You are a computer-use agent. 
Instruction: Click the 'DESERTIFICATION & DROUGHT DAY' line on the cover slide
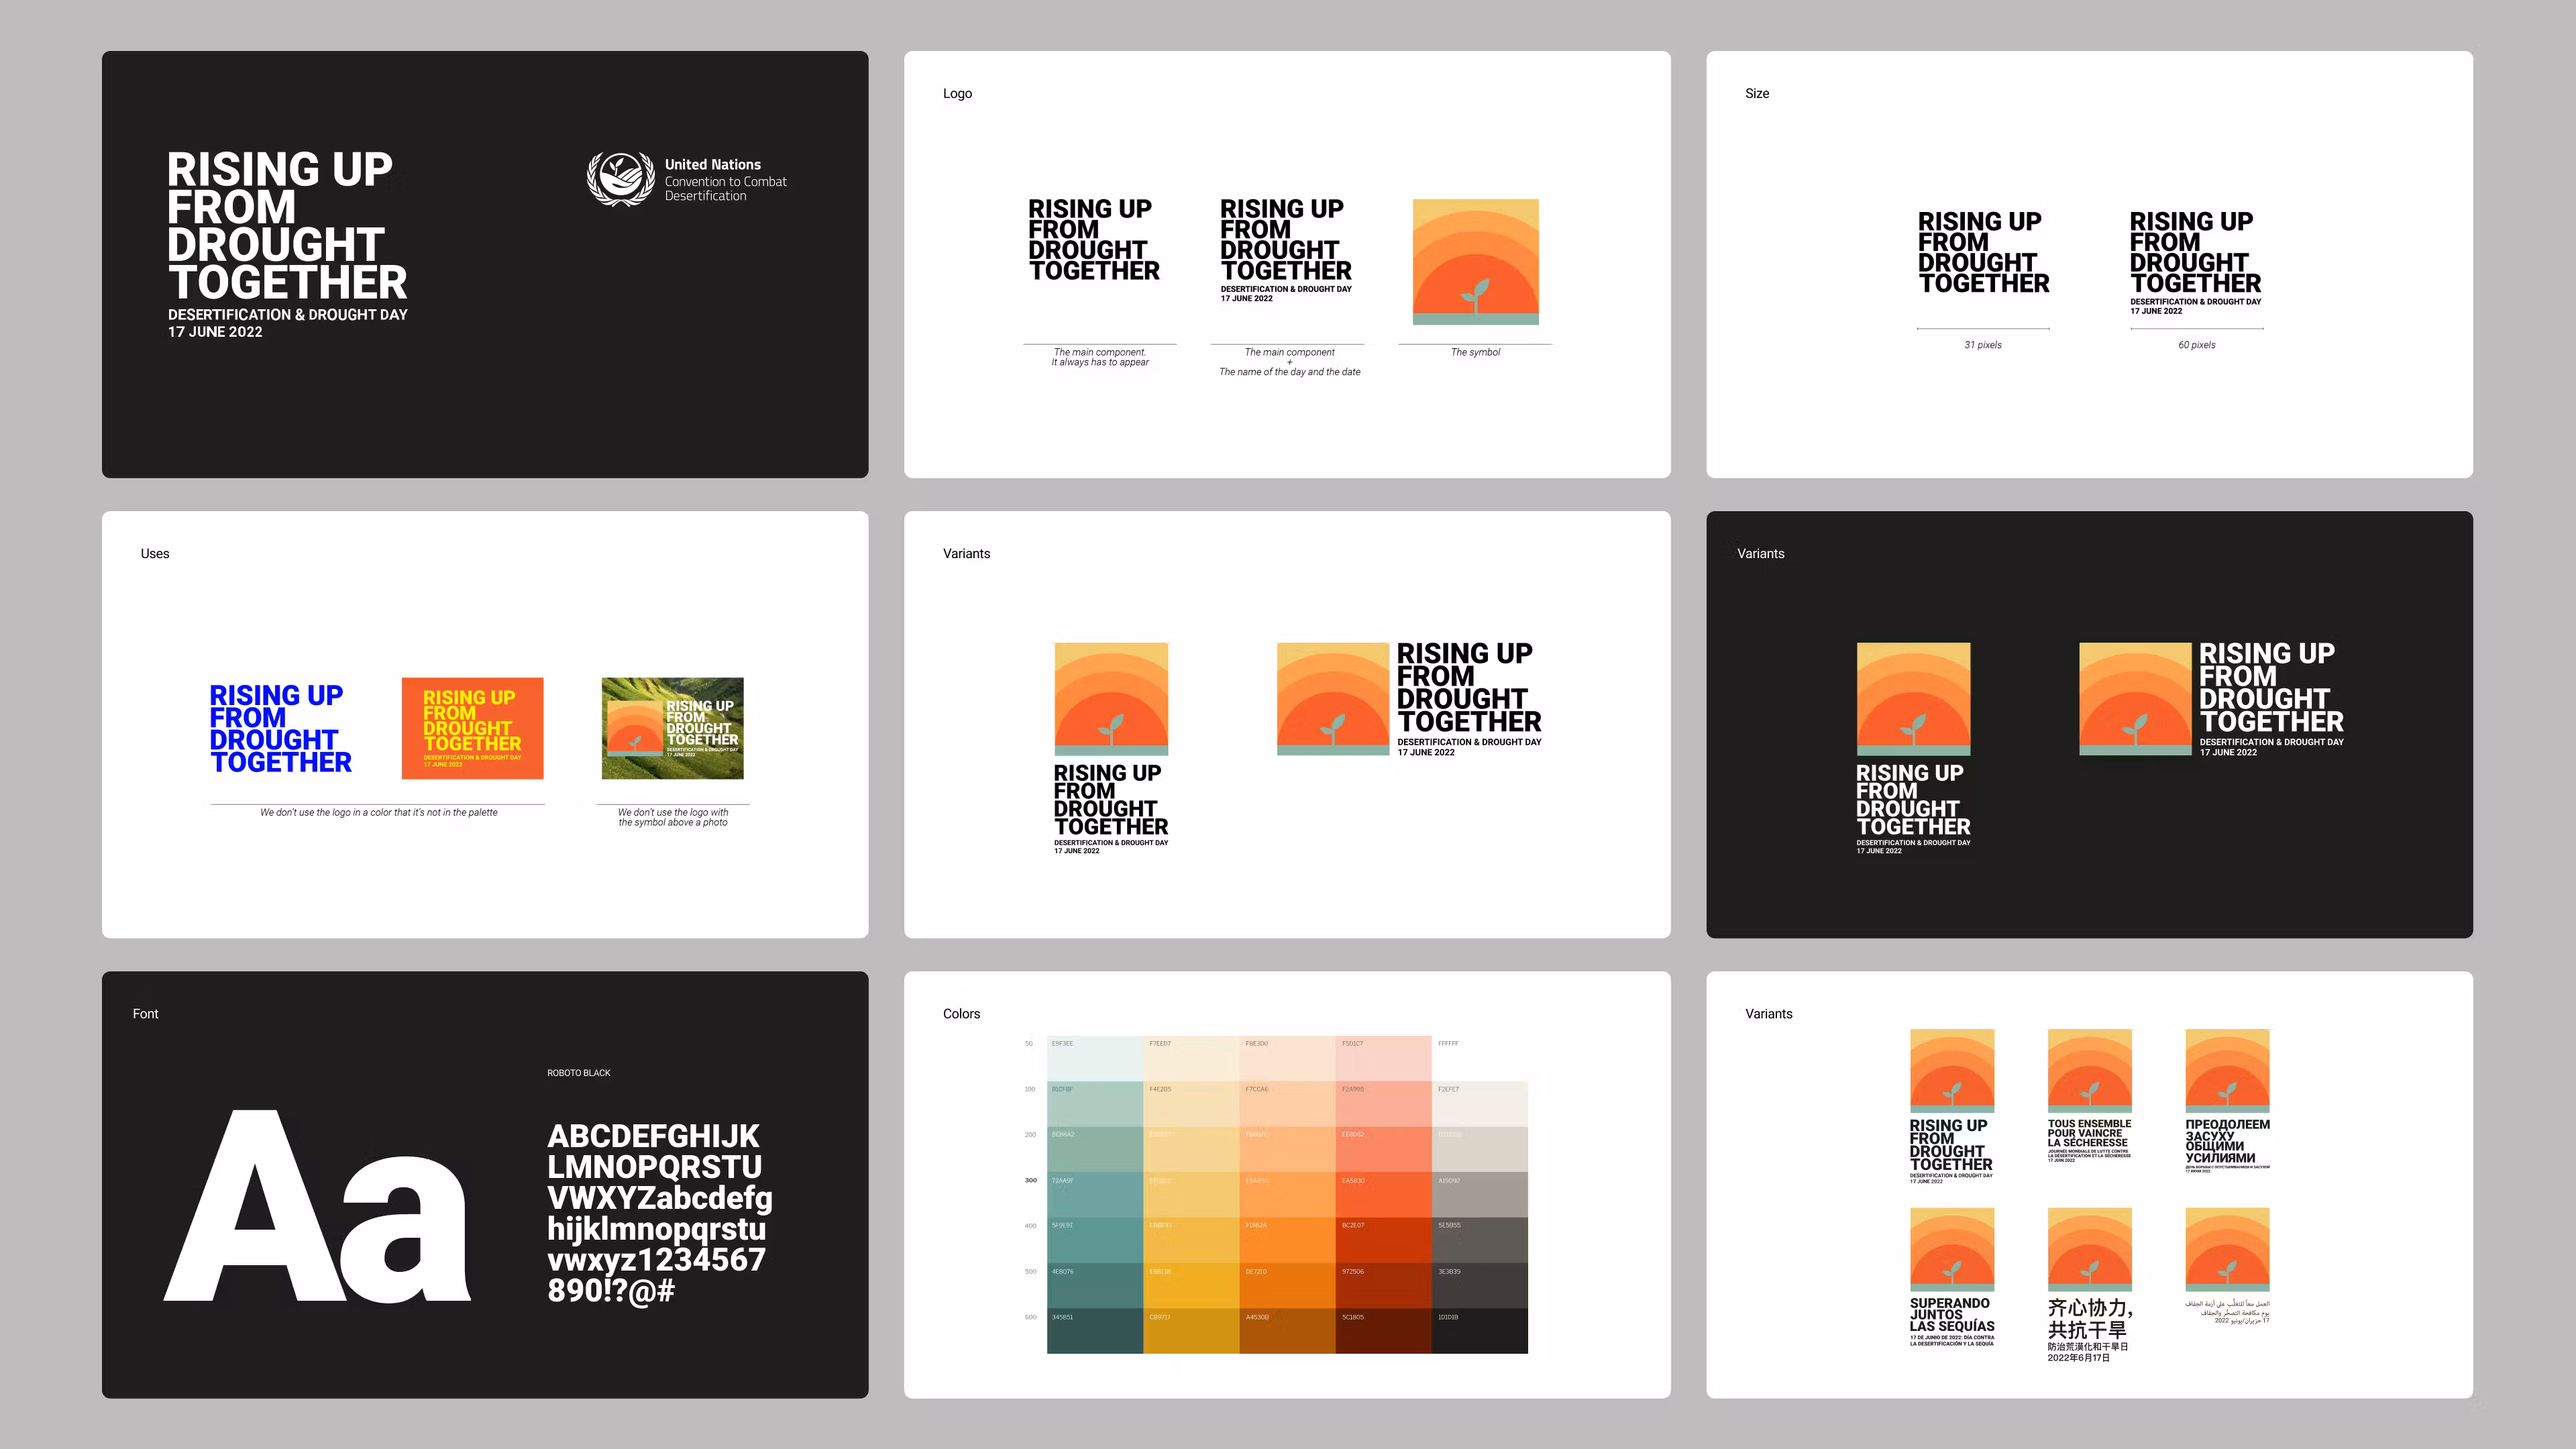point(287,314)
